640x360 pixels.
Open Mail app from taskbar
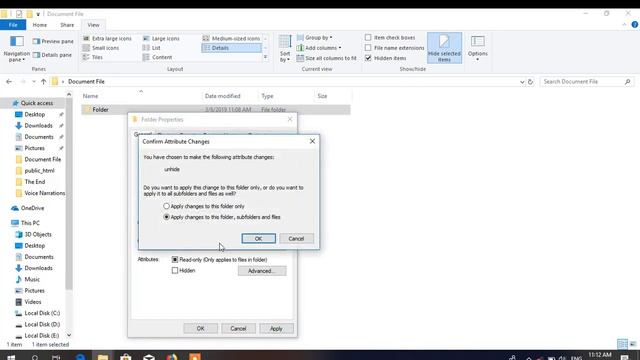(x=149, y=357)
